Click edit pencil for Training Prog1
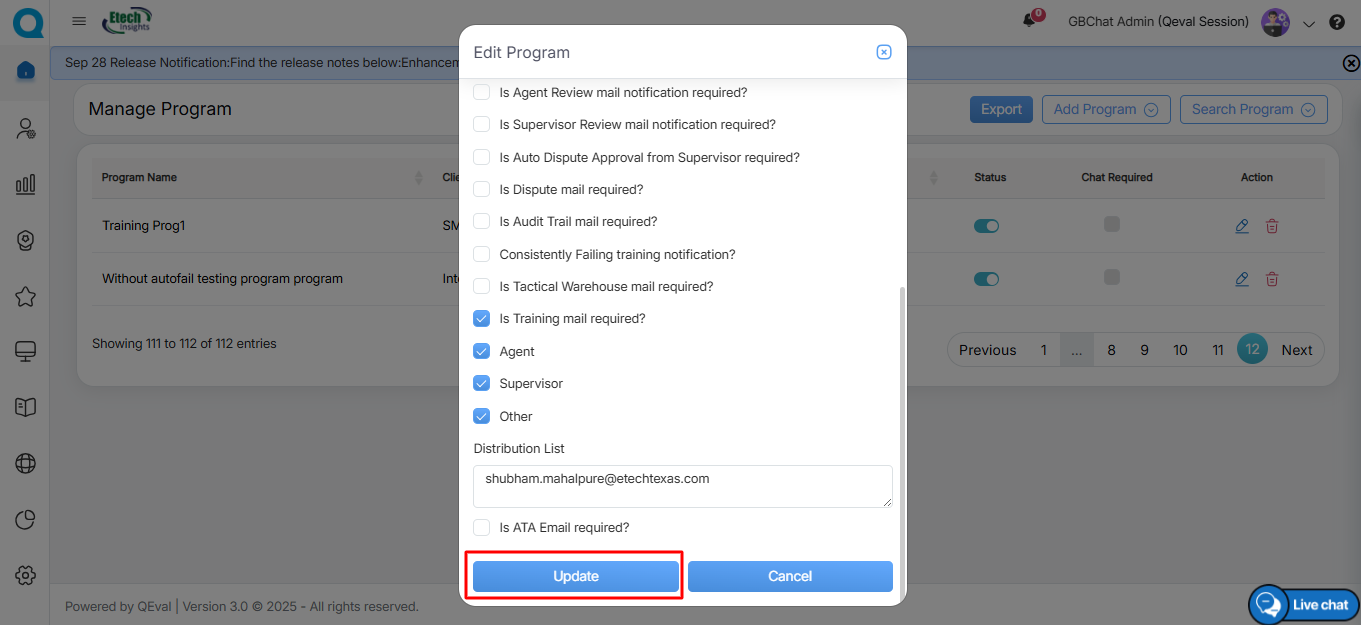The width and height of the screenshot is (1361, 625). click(1242, 226)
